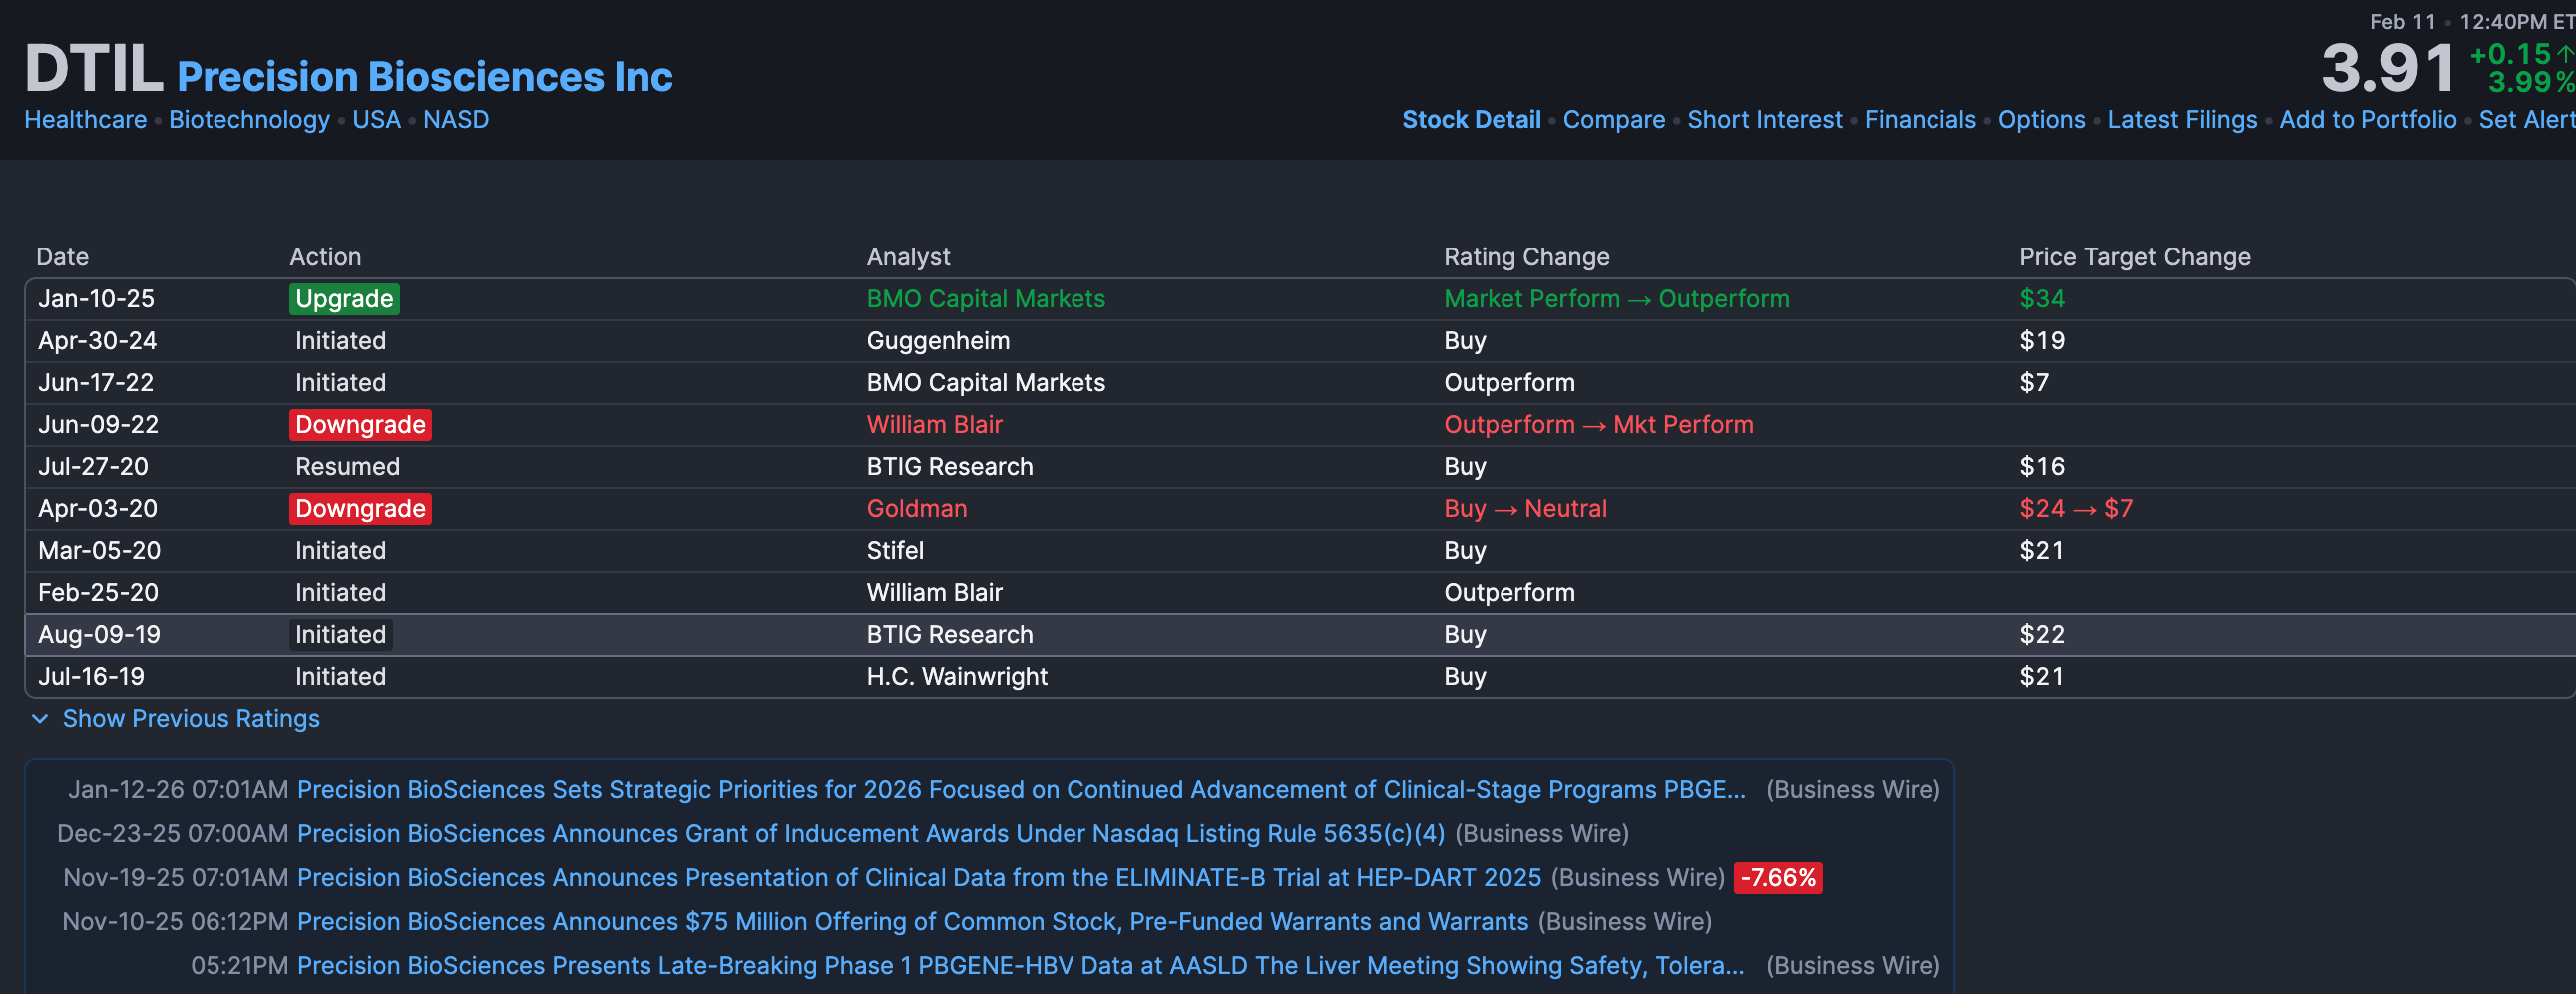Click the Action column header
2576x994 pixels.
coord(325,257)
